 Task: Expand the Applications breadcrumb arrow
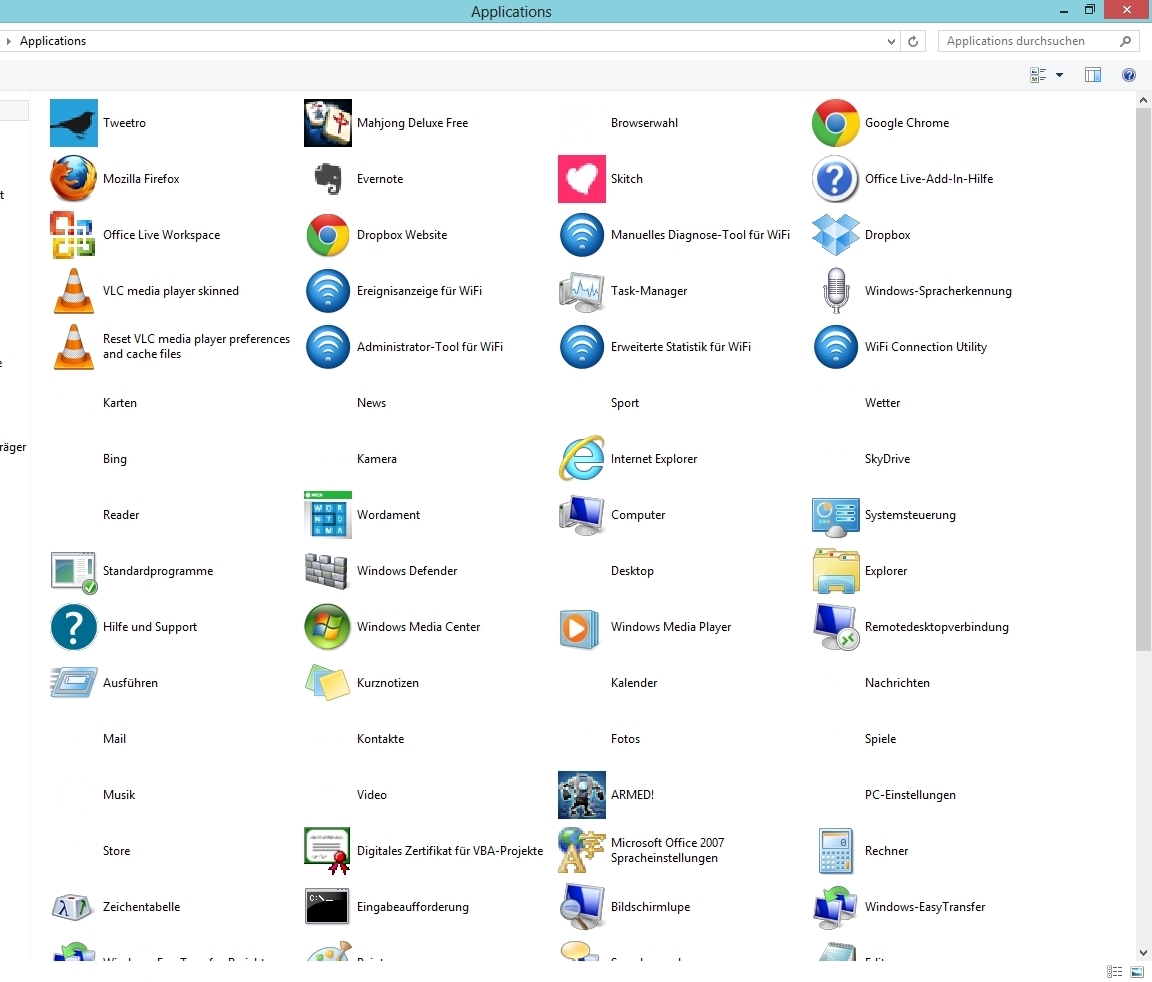8,41
